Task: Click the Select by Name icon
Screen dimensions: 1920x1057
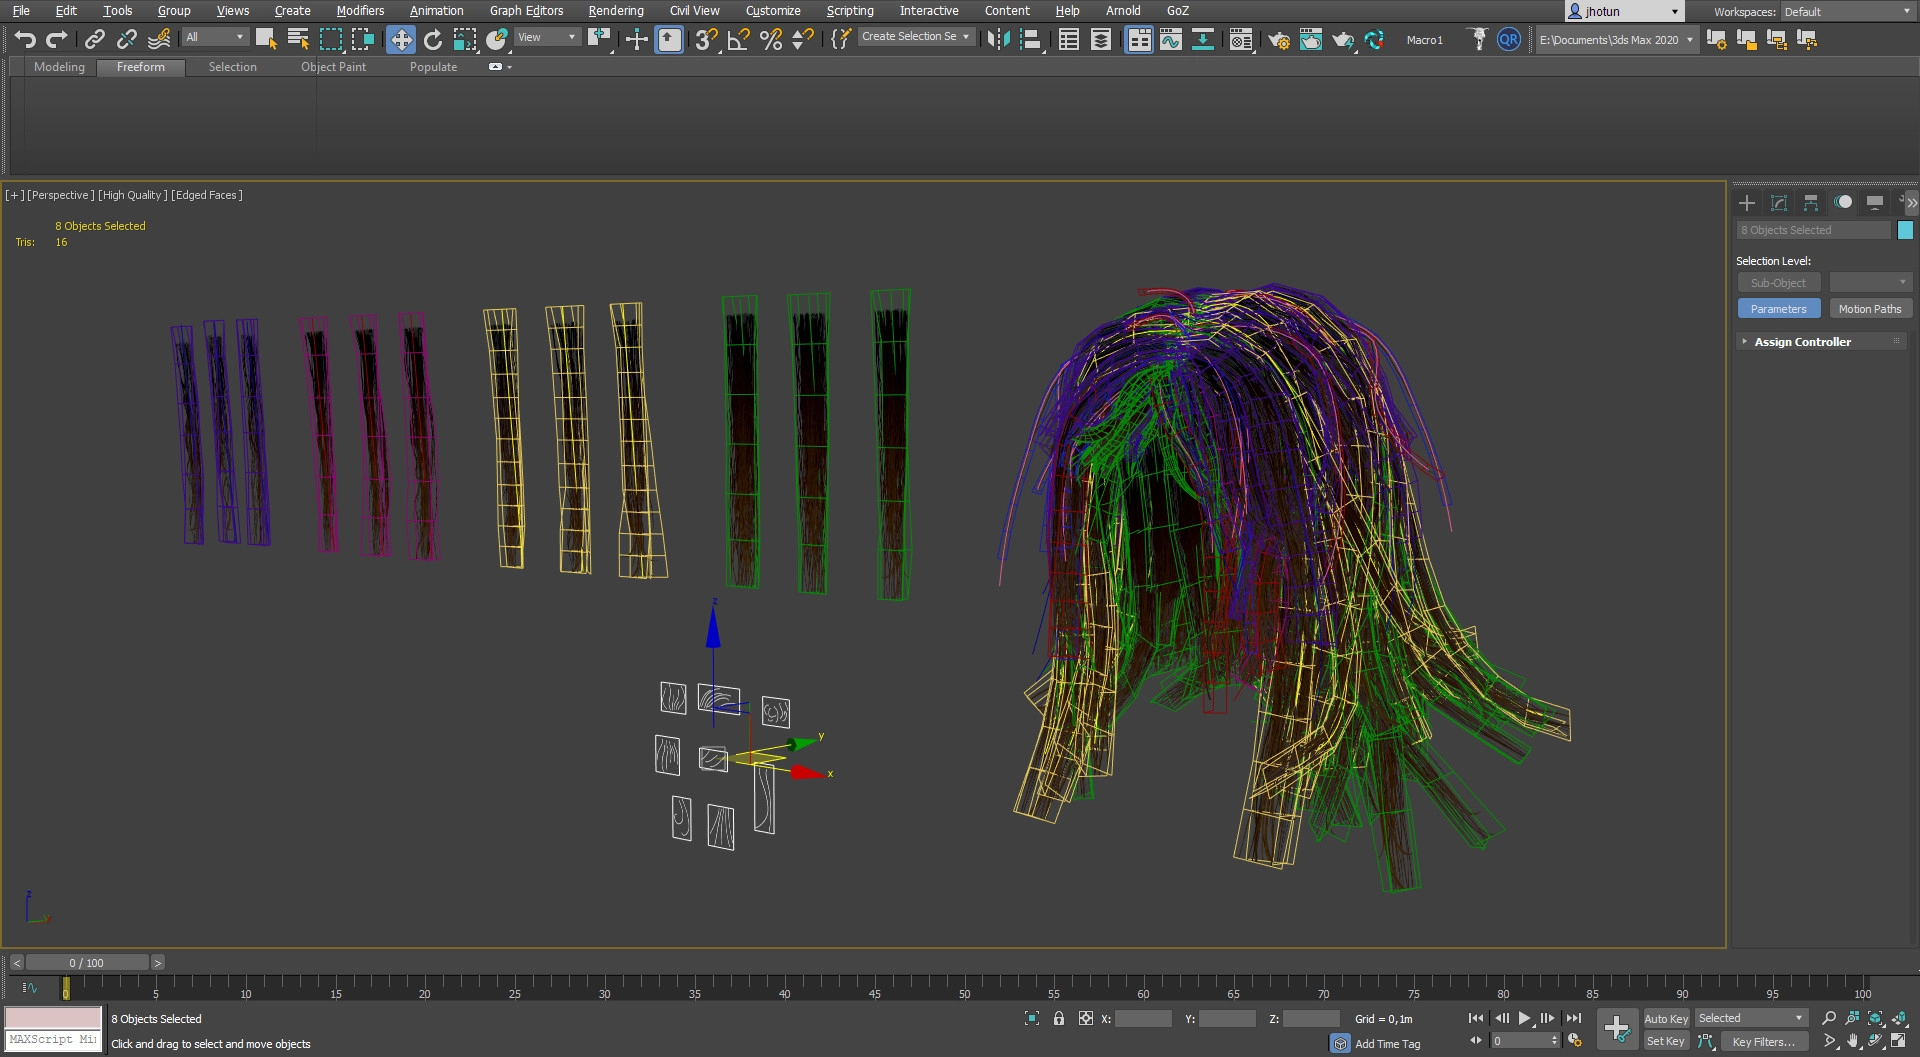Action: point(298,40)
